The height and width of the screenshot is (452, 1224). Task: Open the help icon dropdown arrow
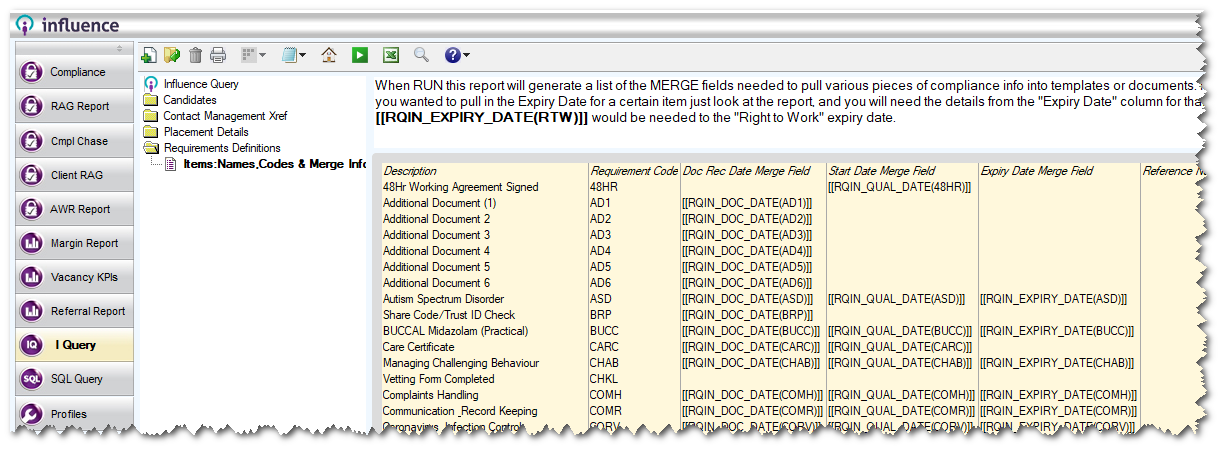coord(466,55)
